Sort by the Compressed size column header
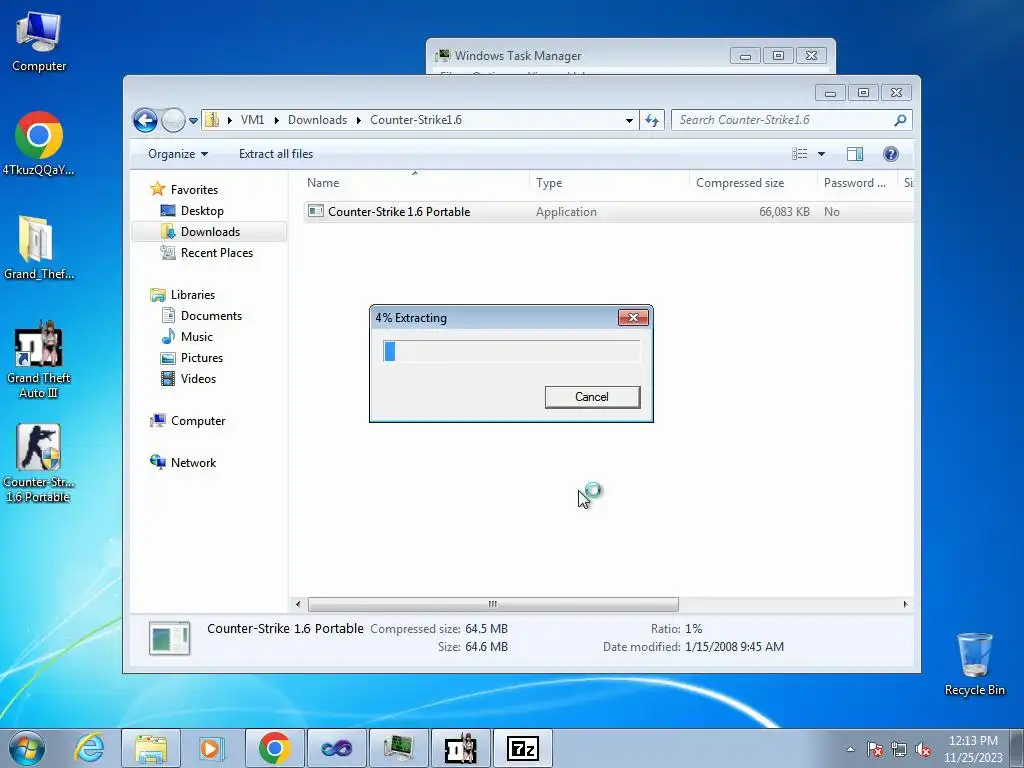Image resolution: width=1024 pixels, height=768 pixels. 753,184
